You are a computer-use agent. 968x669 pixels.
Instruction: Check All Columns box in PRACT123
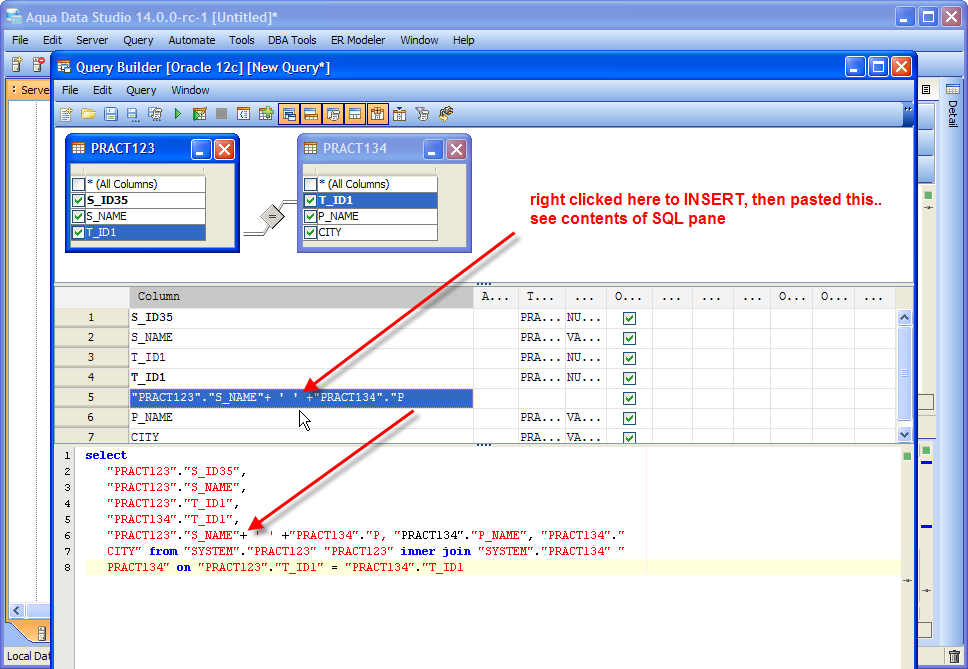click(x=78, y=184)
